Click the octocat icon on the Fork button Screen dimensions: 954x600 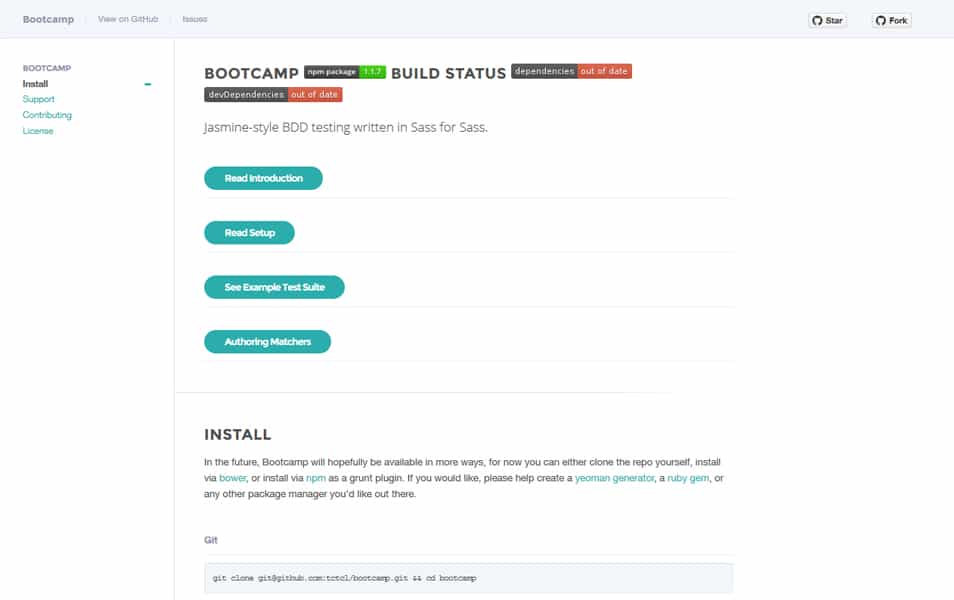point(879,19)
